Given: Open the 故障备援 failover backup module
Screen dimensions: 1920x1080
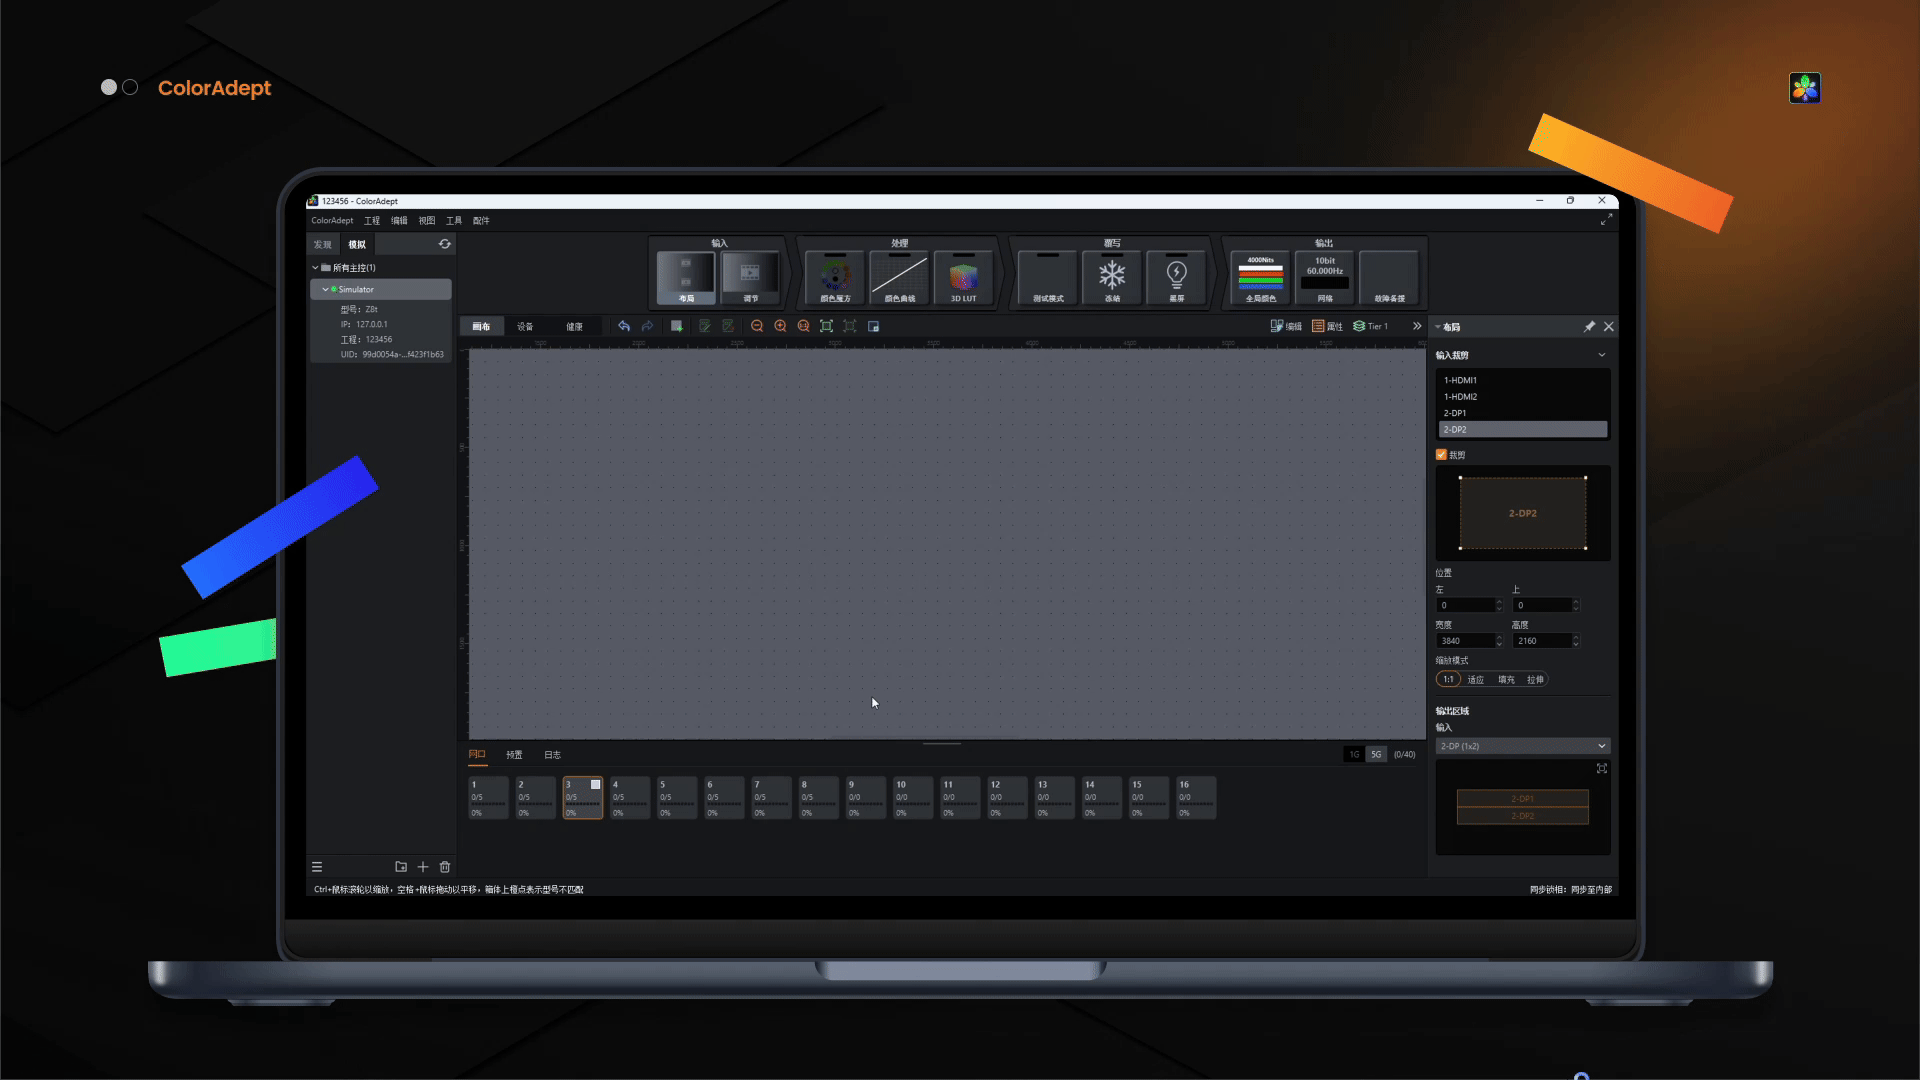Looking at the screenshot, I should point(1389,278).
